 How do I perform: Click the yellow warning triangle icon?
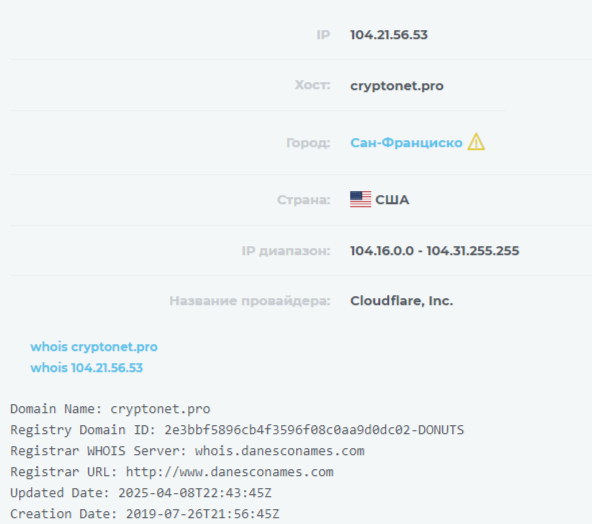[476, 142]
